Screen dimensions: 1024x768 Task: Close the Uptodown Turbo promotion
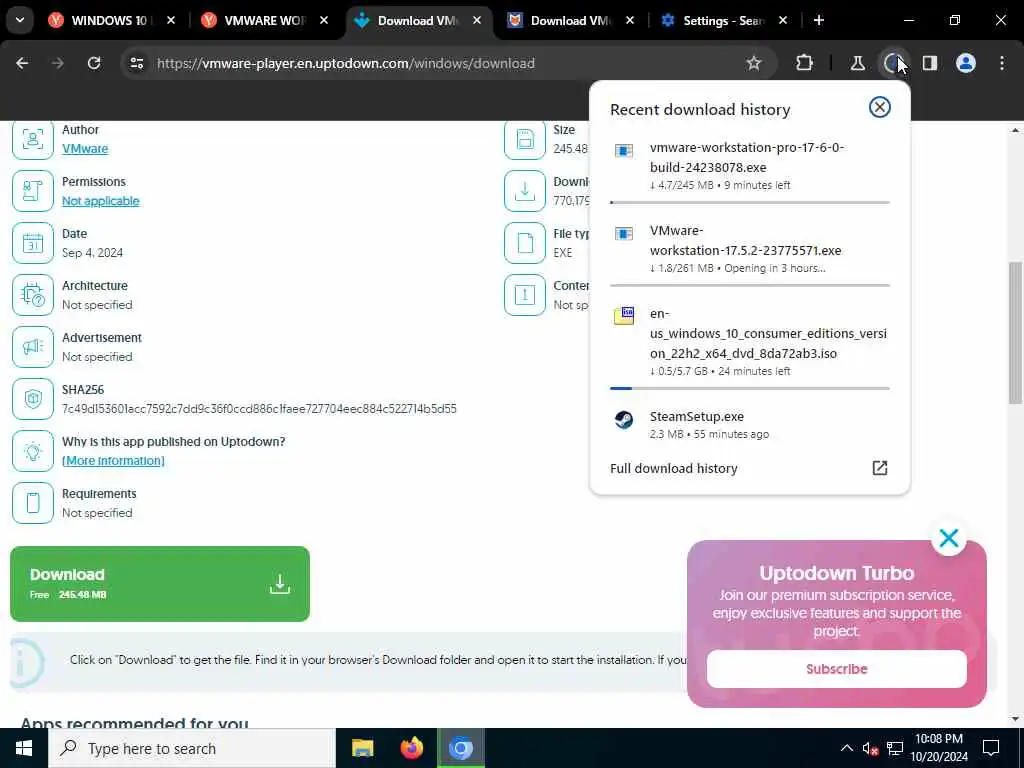[949, 538]
